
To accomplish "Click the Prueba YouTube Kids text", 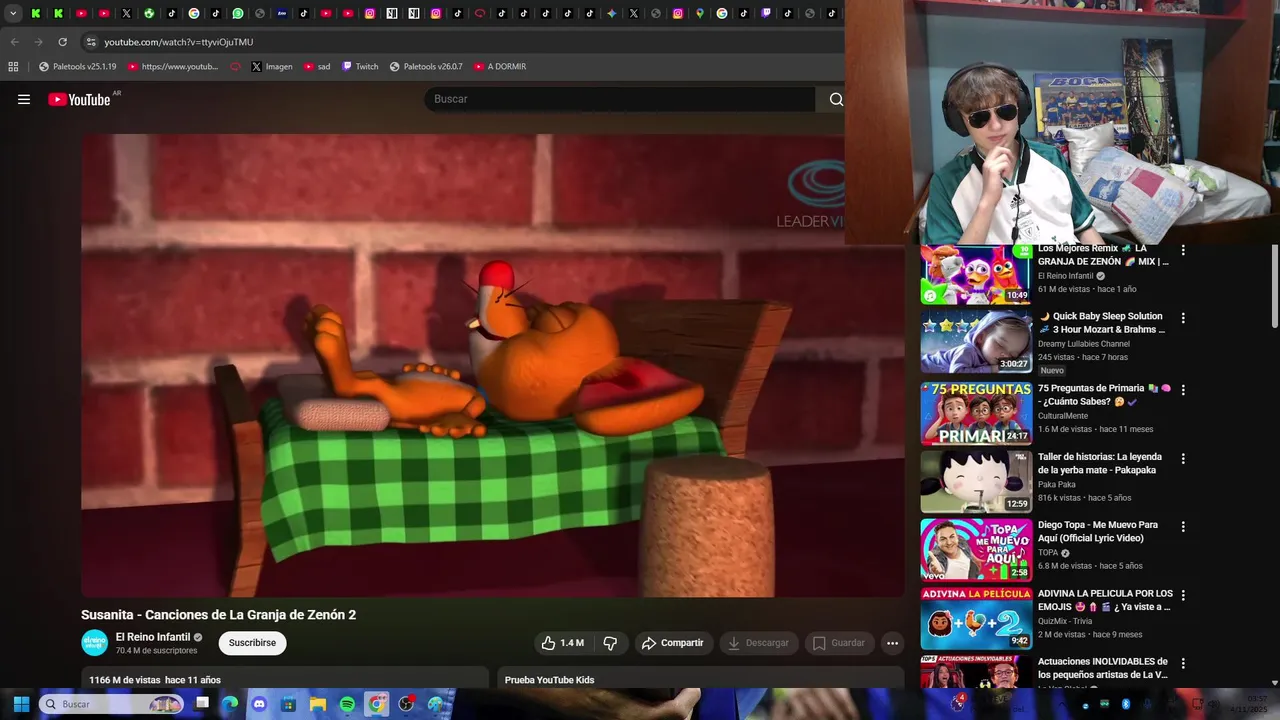I will tap(549, 680).
